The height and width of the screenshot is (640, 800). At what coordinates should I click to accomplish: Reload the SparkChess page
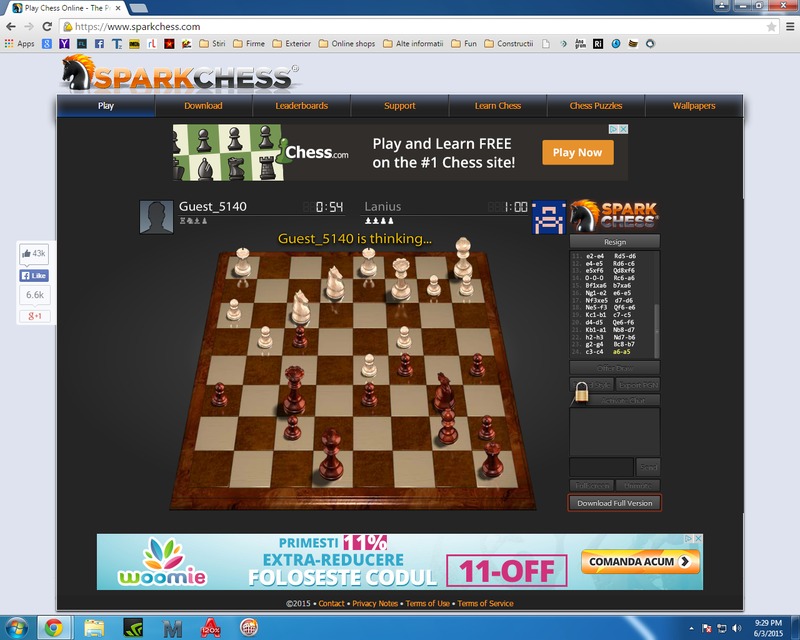click(x=47, y=27)
